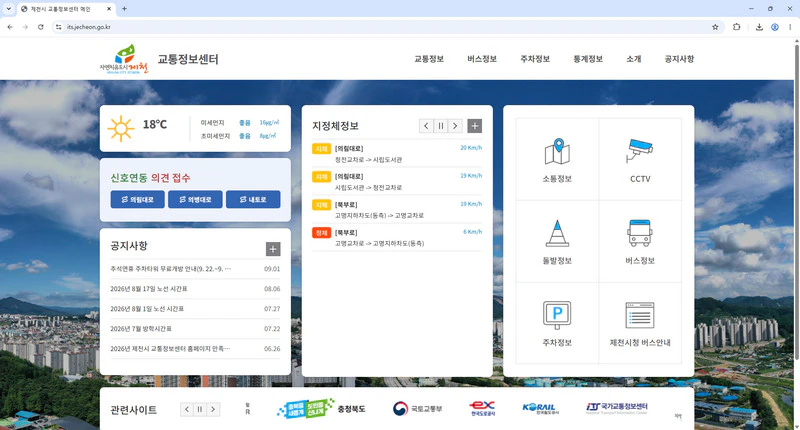Bookmark this page with star icon
The height and width of the screenshot is (430, 800).
[715, 27]
